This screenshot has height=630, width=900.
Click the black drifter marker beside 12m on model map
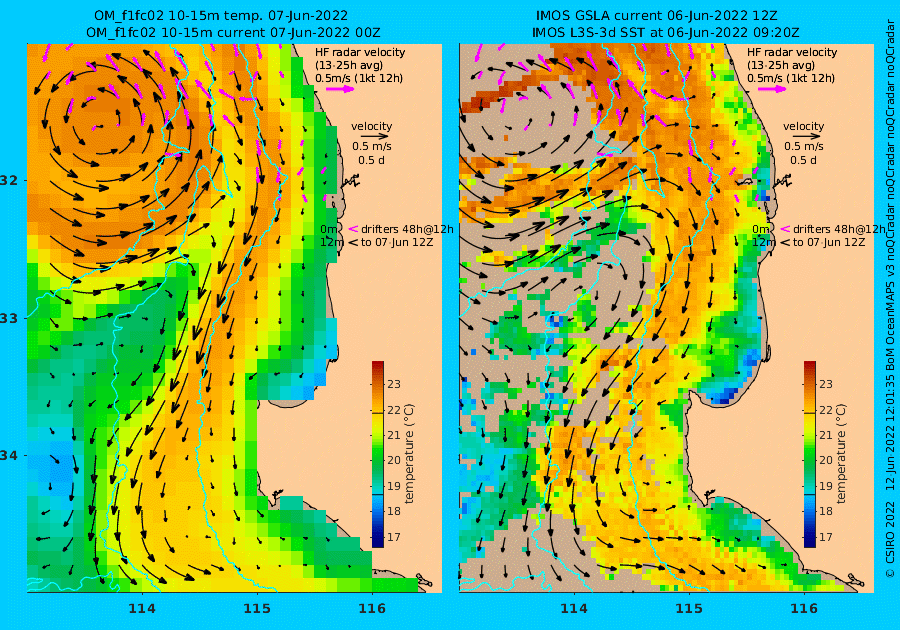click(x=353, y=243)
